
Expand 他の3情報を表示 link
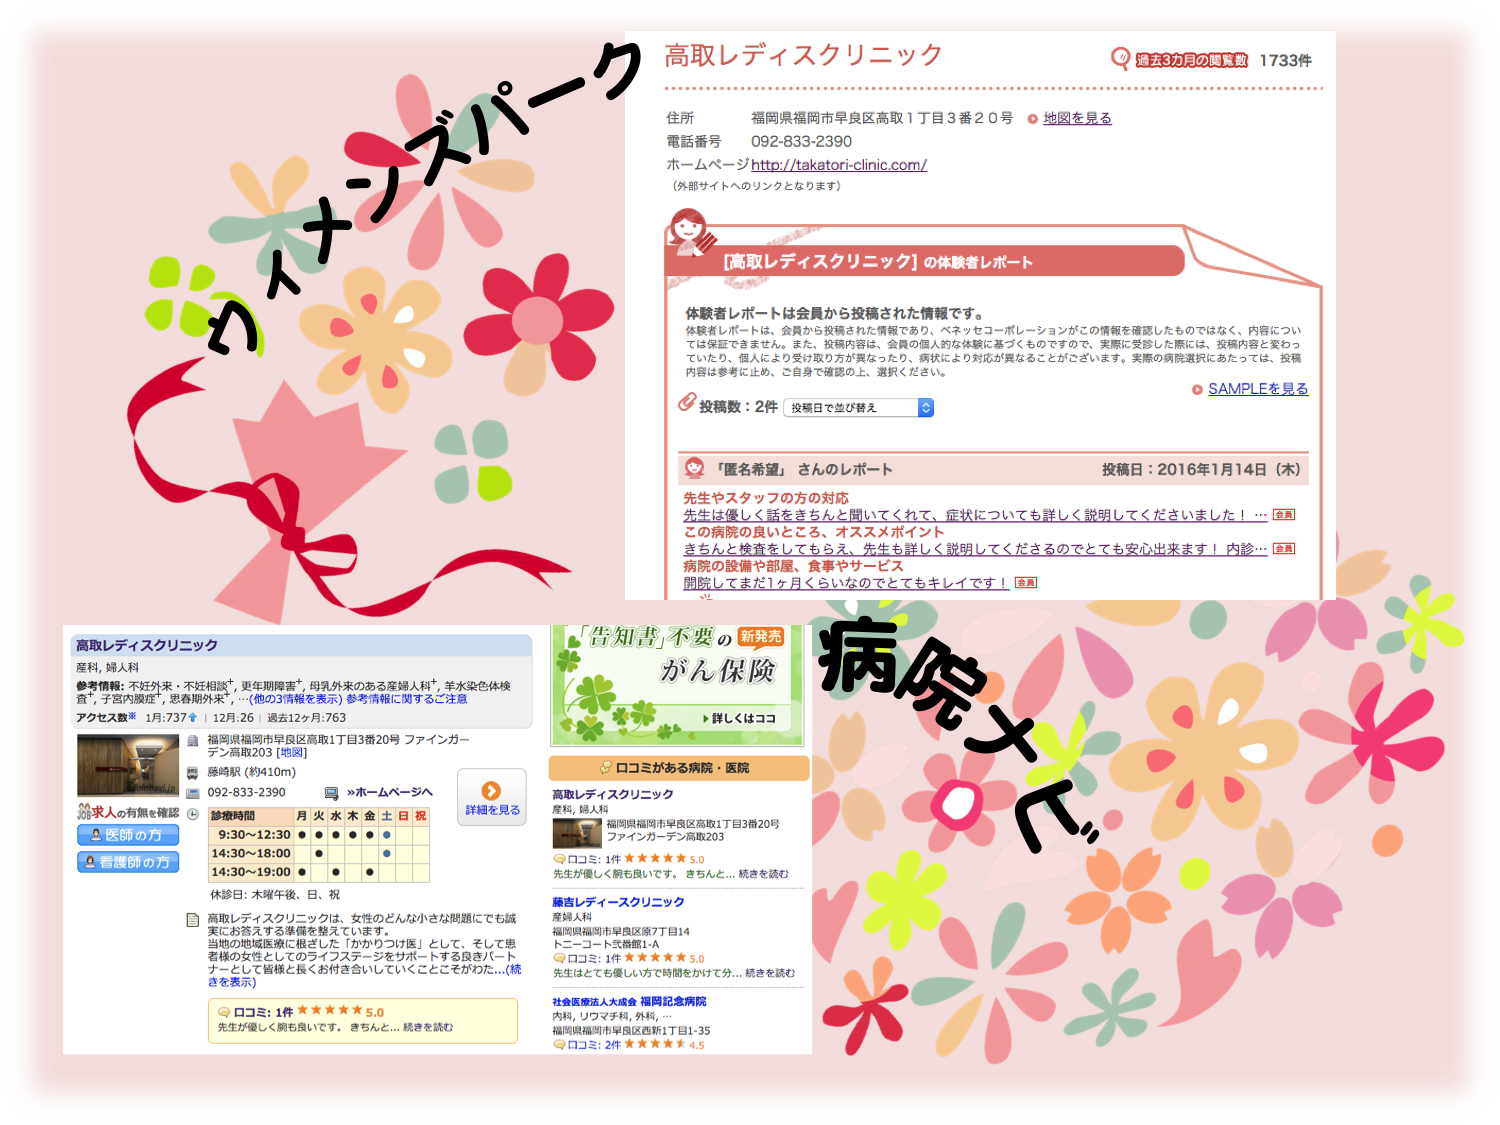coord(296,699)
